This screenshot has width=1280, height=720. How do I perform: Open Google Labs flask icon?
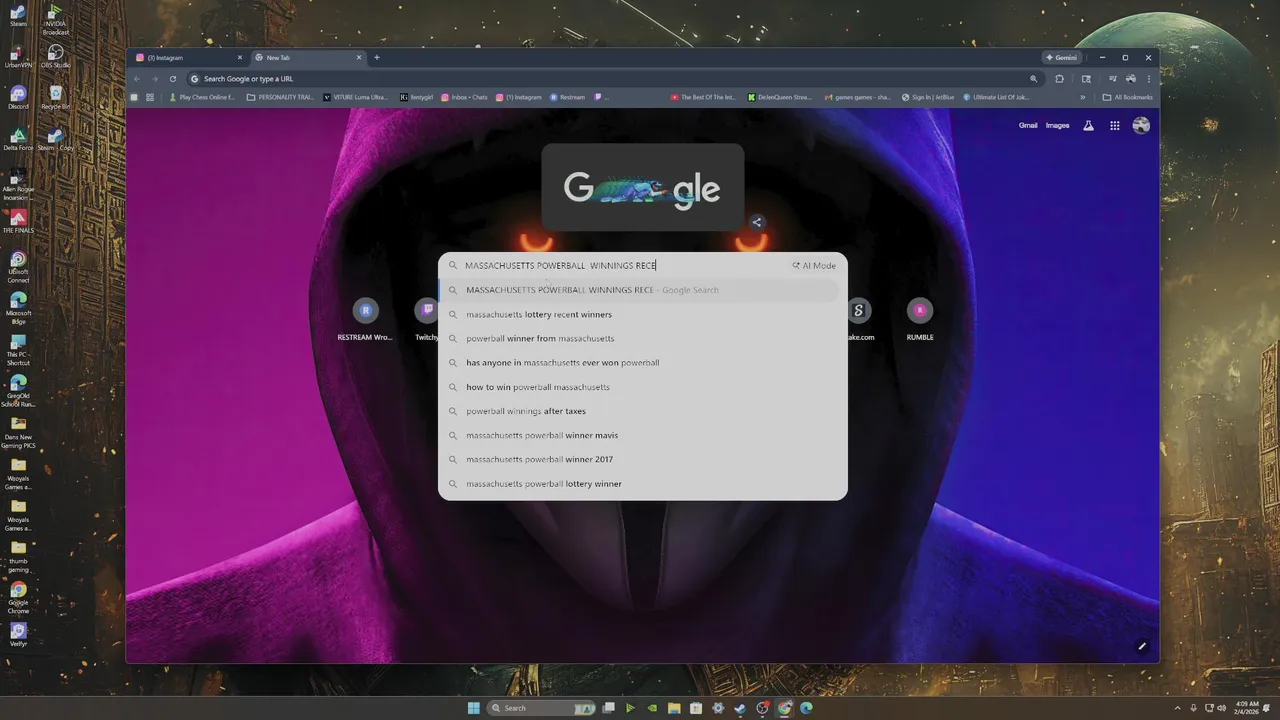[x=1088, y=126]
